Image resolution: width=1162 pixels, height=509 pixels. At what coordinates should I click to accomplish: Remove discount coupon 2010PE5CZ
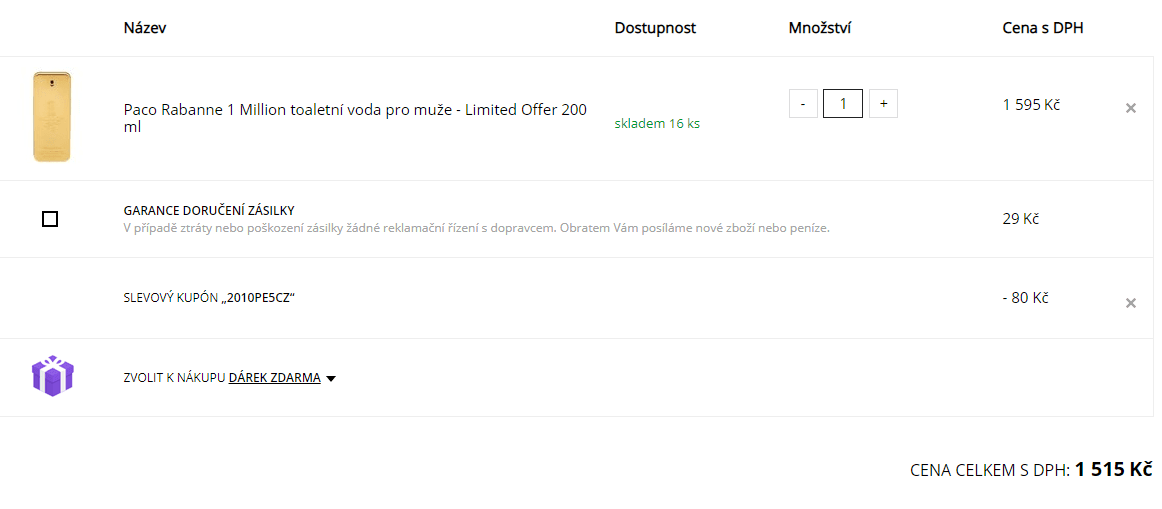pyautogui.click(x=1131, y=303)
